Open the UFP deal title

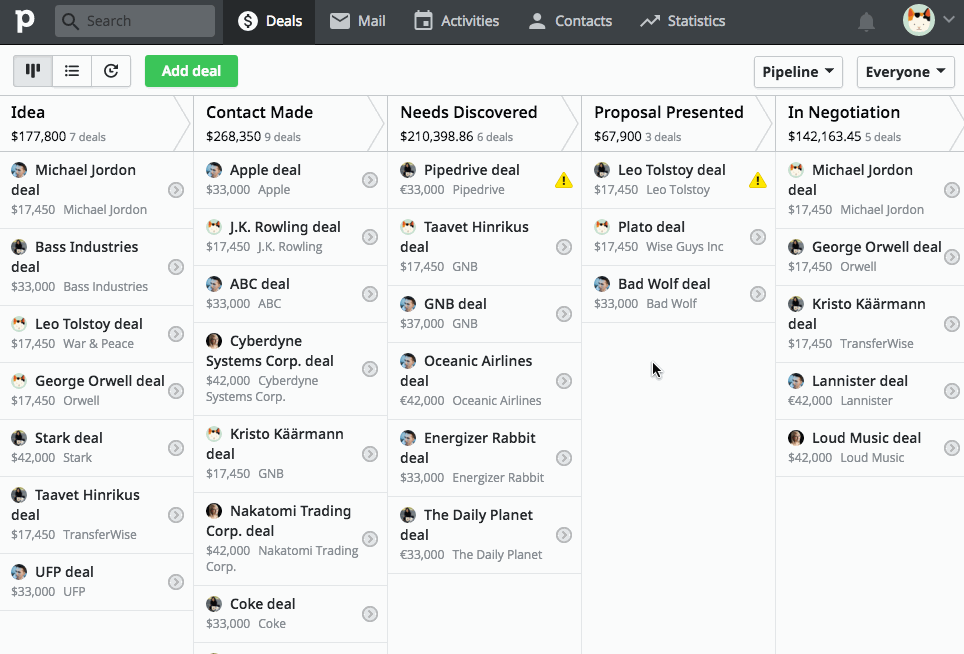(x=64, y=572)
